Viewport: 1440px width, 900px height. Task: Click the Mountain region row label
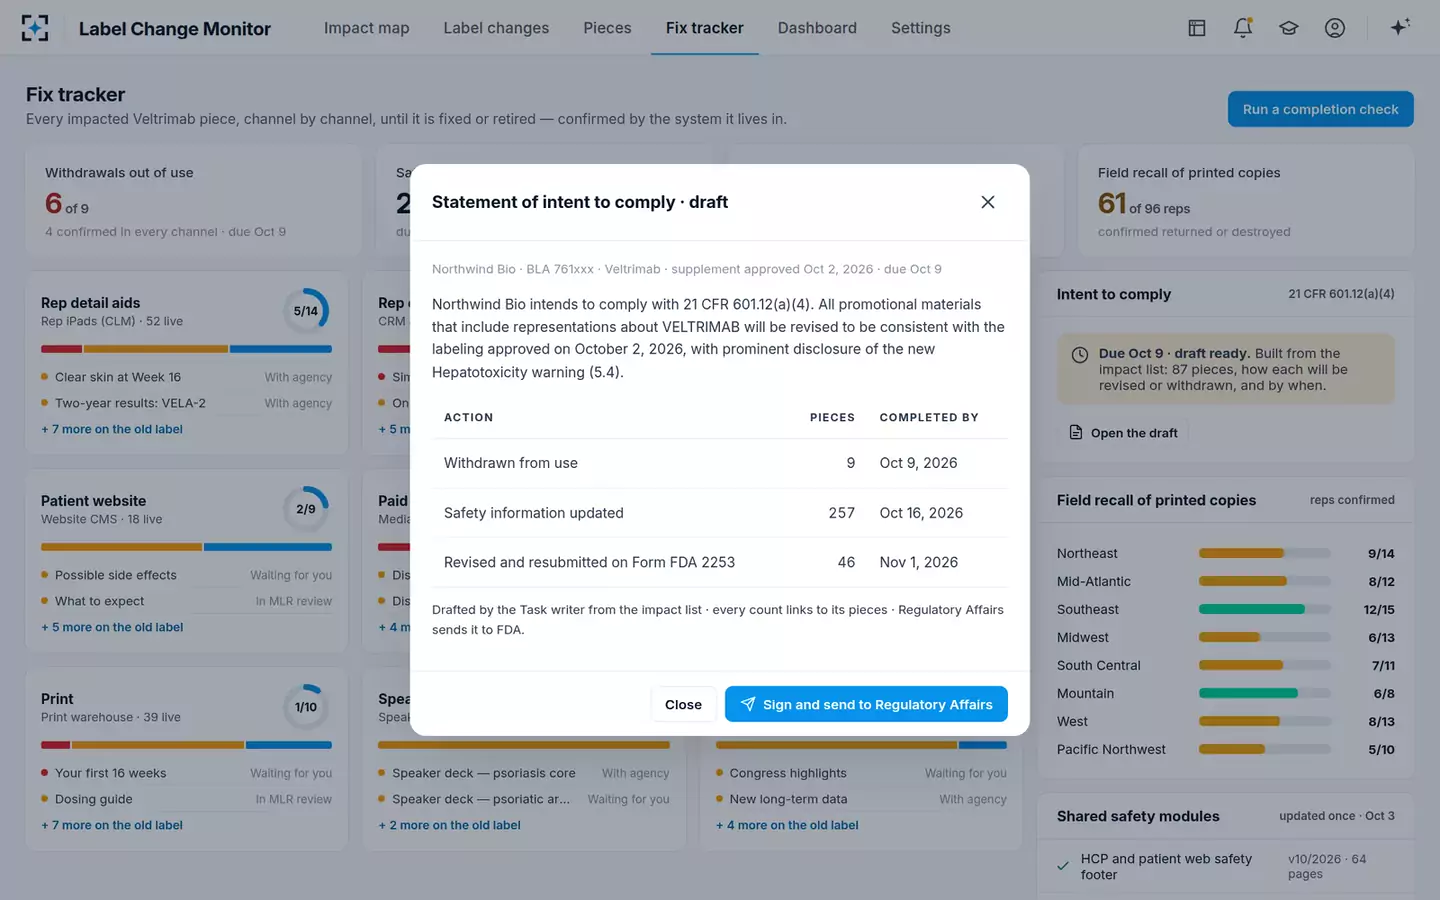pos(1085,693)
